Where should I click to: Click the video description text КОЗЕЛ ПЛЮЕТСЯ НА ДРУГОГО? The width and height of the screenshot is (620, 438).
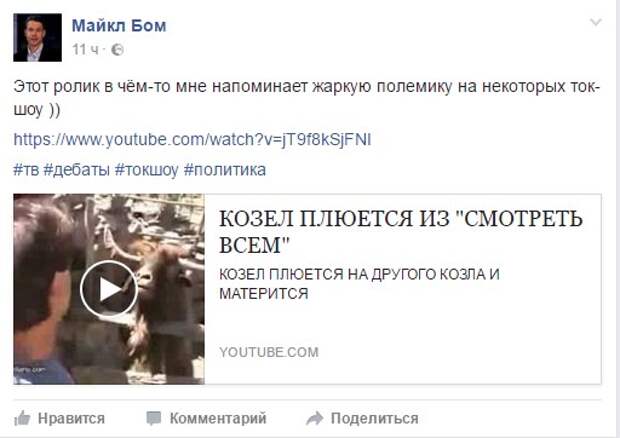(x=359, y=284)
